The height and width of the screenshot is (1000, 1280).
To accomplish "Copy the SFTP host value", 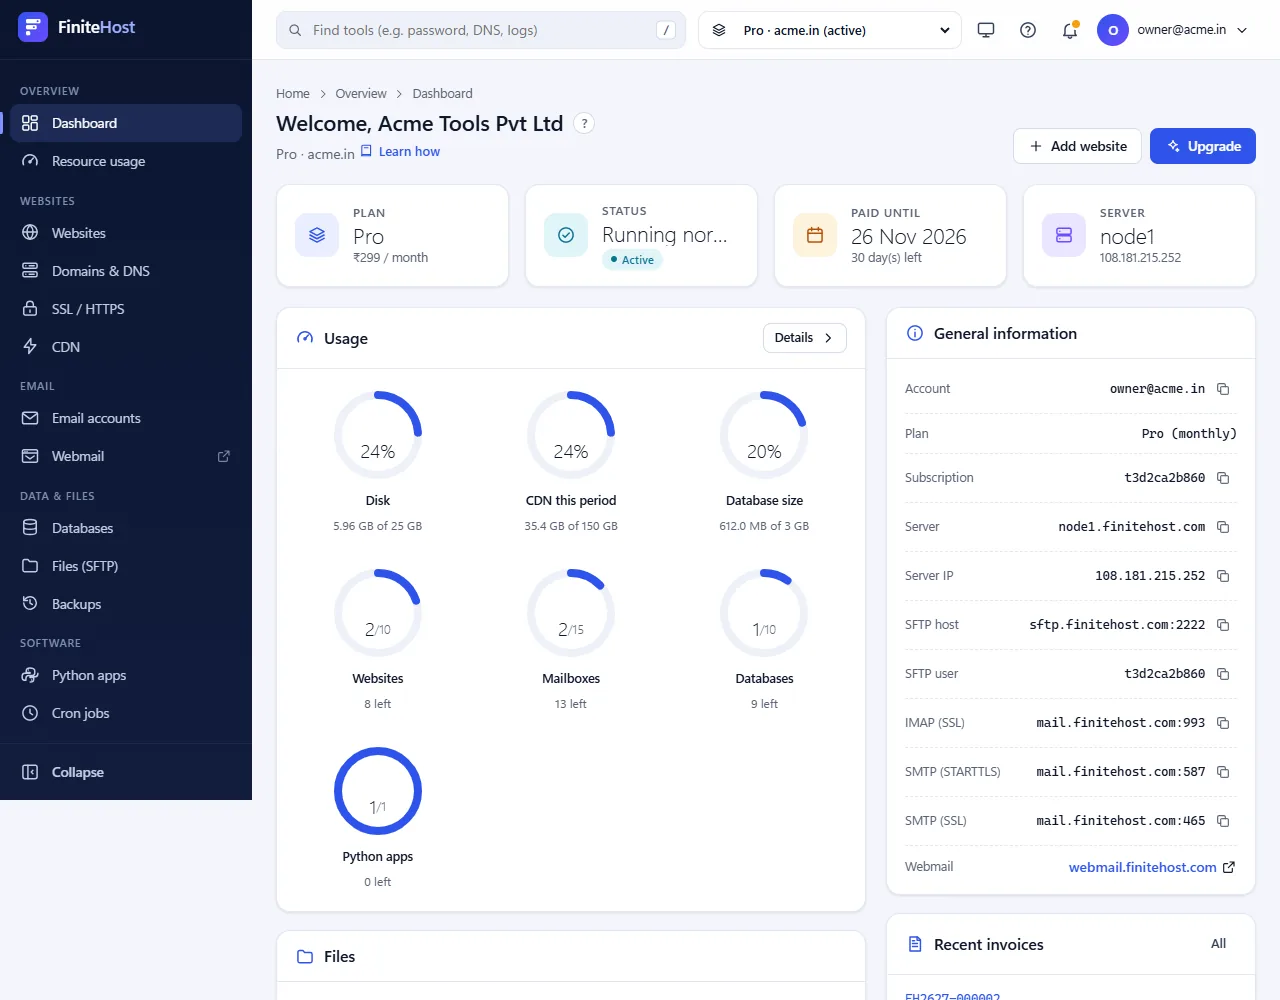I will click(x=1223, y=625).
